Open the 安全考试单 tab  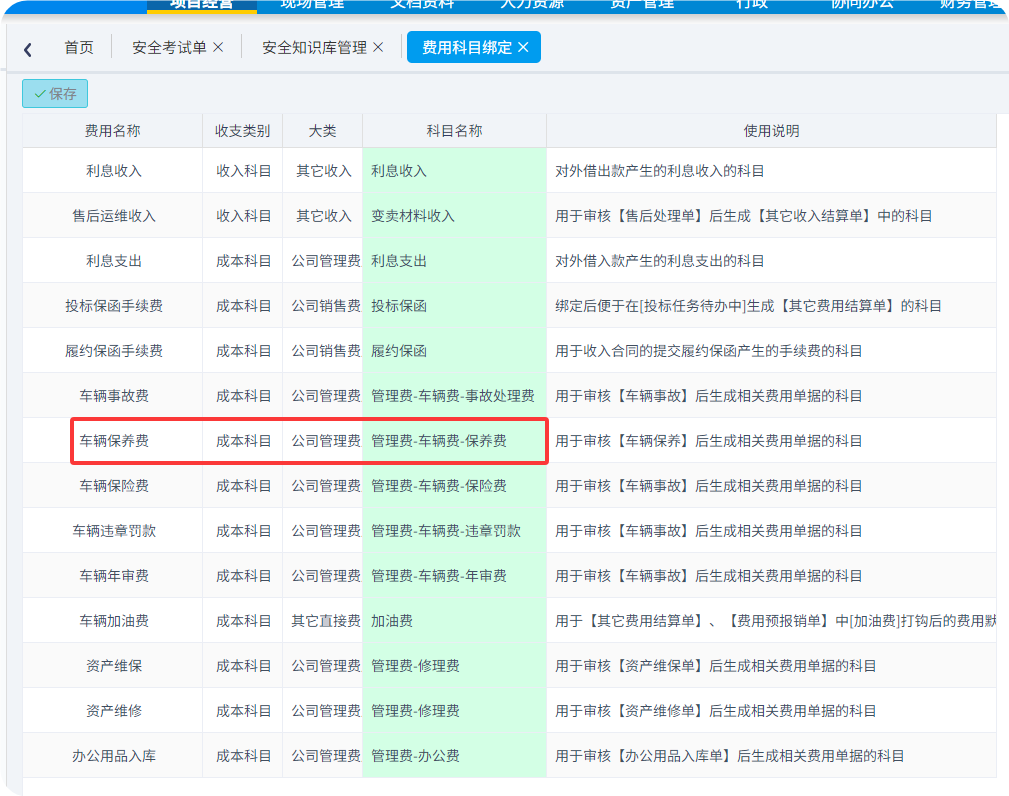pos(169,47)
